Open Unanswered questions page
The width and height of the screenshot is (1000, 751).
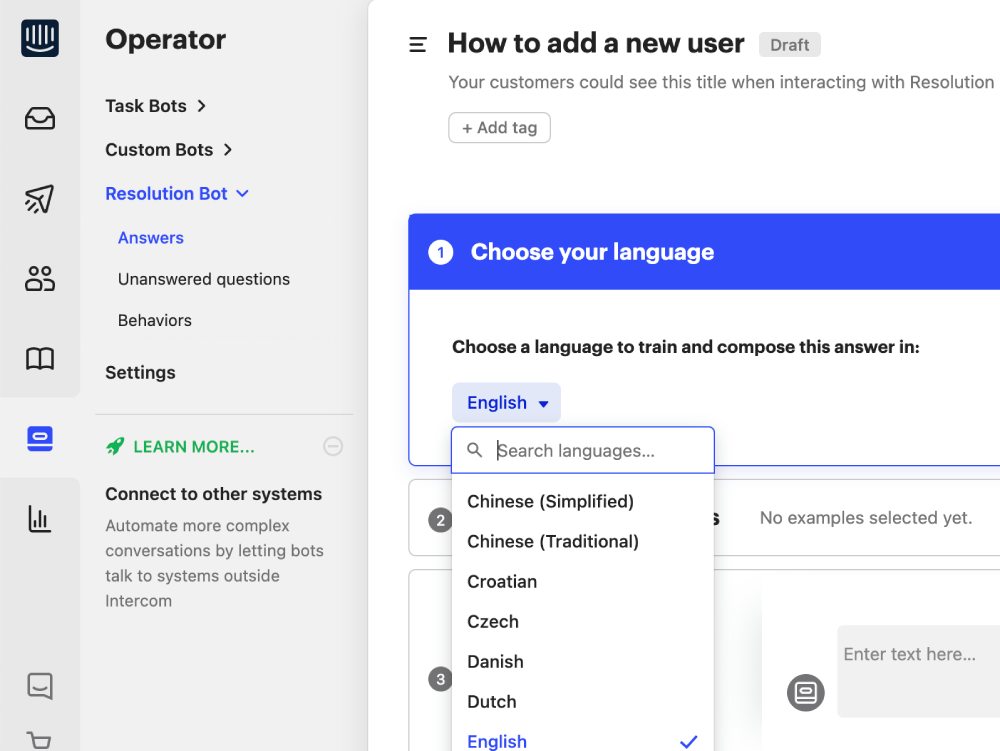point(204,280)
